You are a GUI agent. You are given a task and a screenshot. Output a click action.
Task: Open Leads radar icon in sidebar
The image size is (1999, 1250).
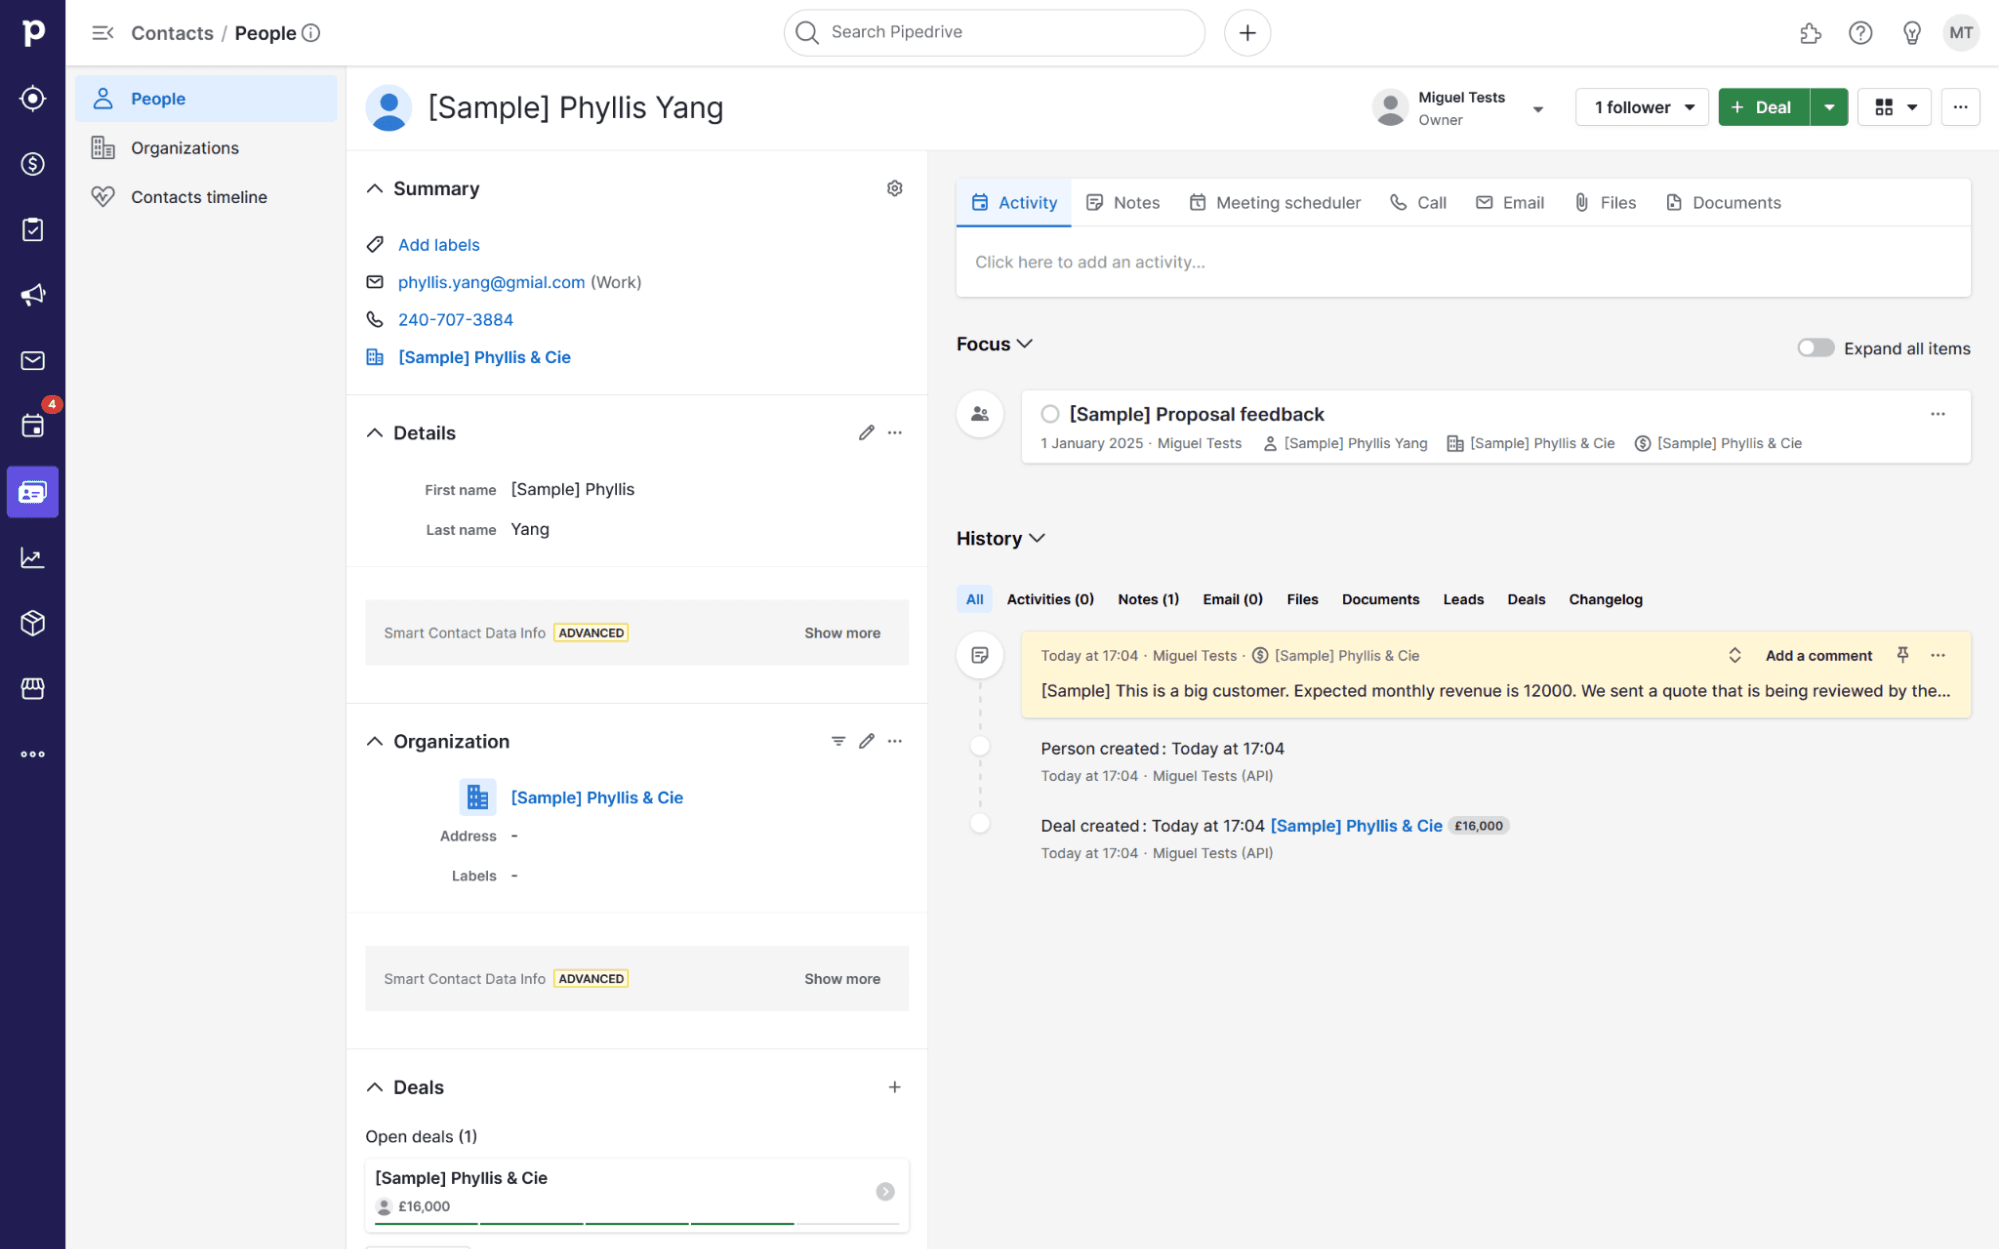coord(33,98)
